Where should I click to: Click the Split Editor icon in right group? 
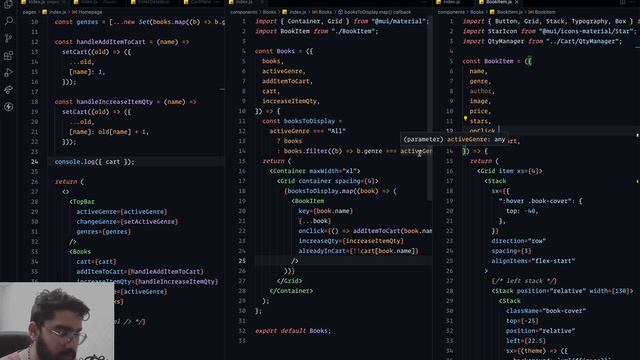click(622, 2)
